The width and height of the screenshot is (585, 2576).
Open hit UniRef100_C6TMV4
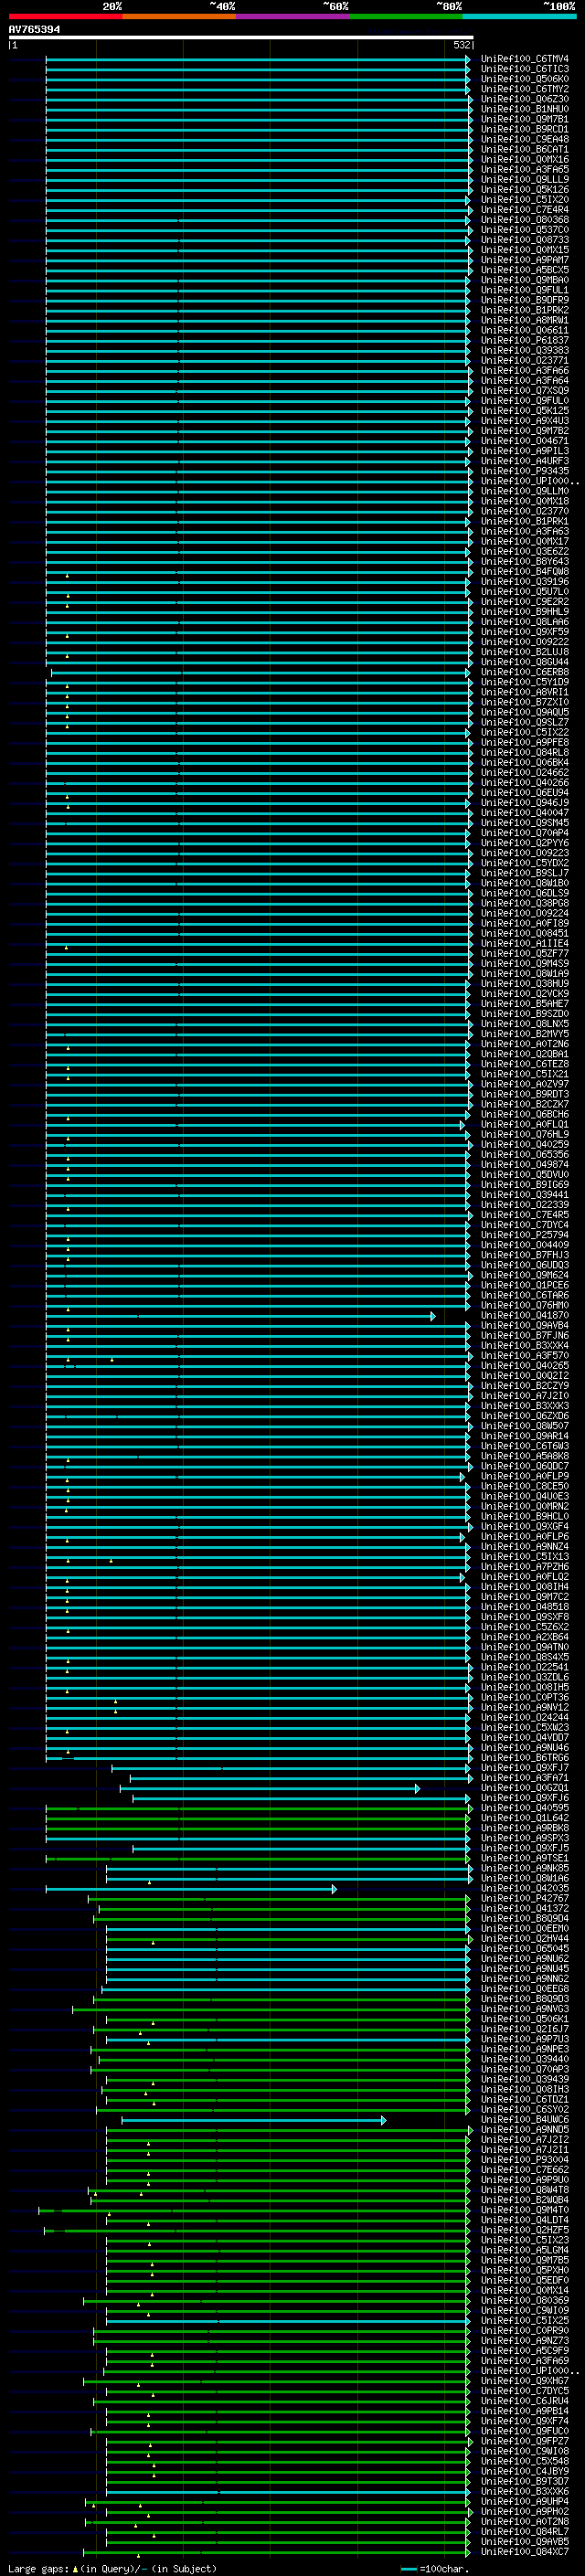[x=525, y=59]
